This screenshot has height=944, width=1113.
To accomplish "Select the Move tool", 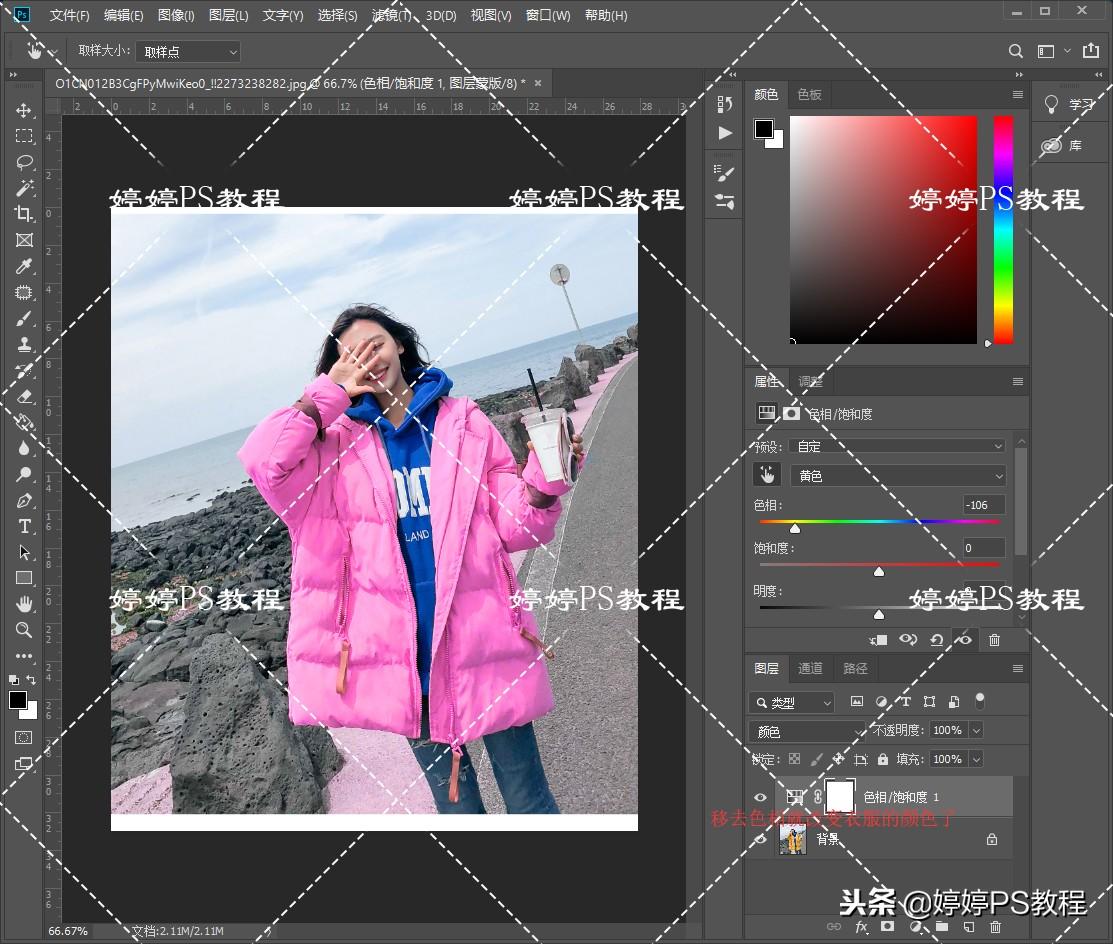I will tap(24, 110).
